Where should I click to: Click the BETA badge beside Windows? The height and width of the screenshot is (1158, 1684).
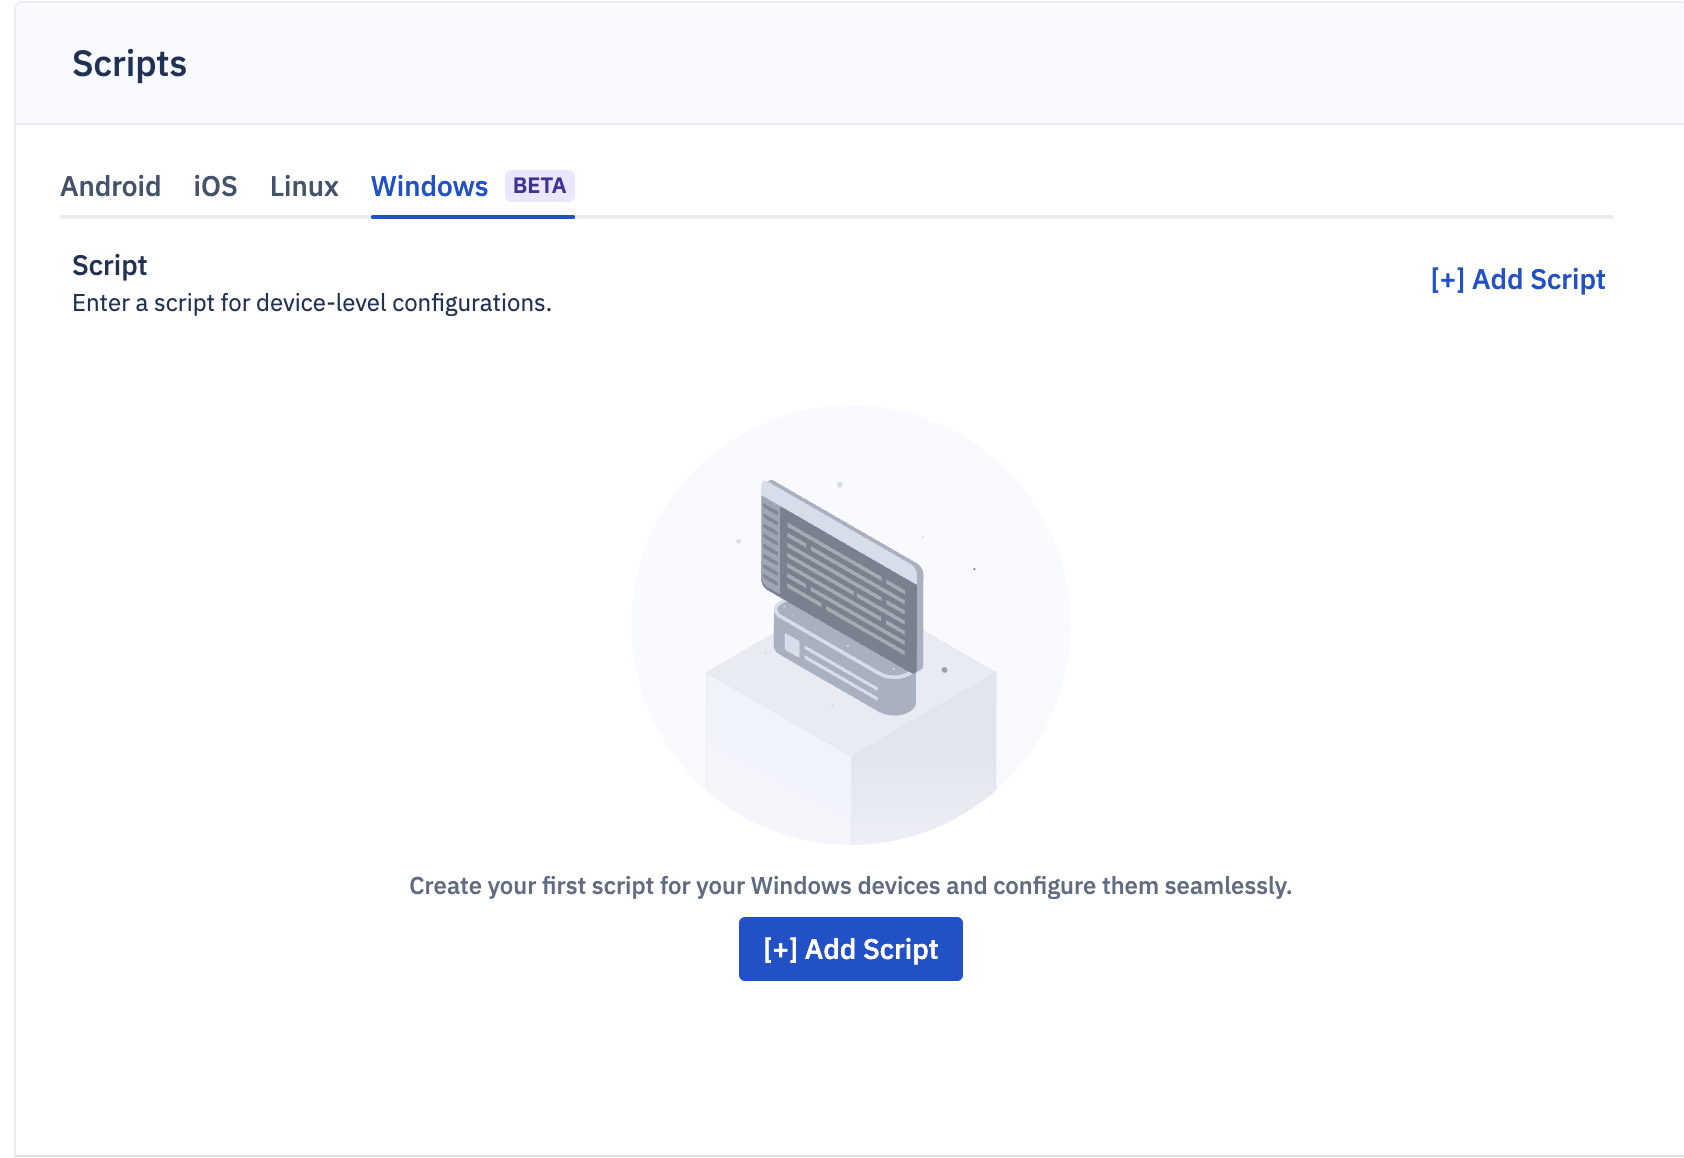539,186
